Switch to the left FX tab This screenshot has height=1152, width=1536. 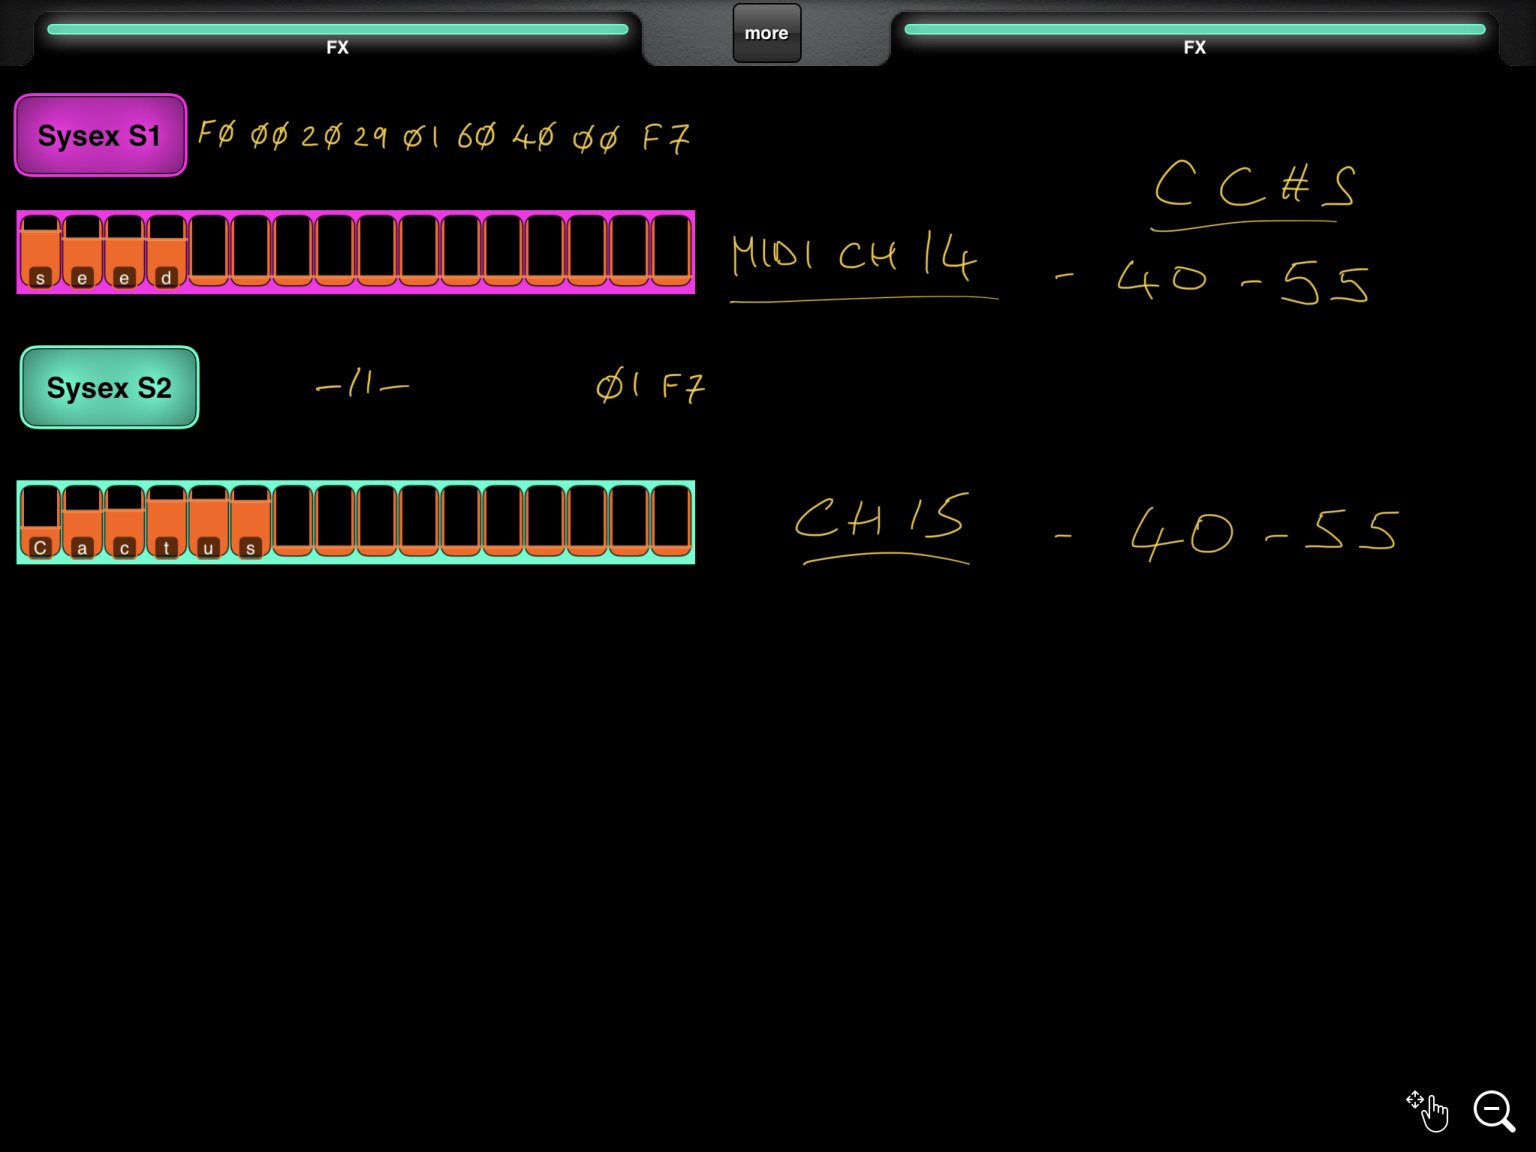pyautogui.click(x=338, y=38)
